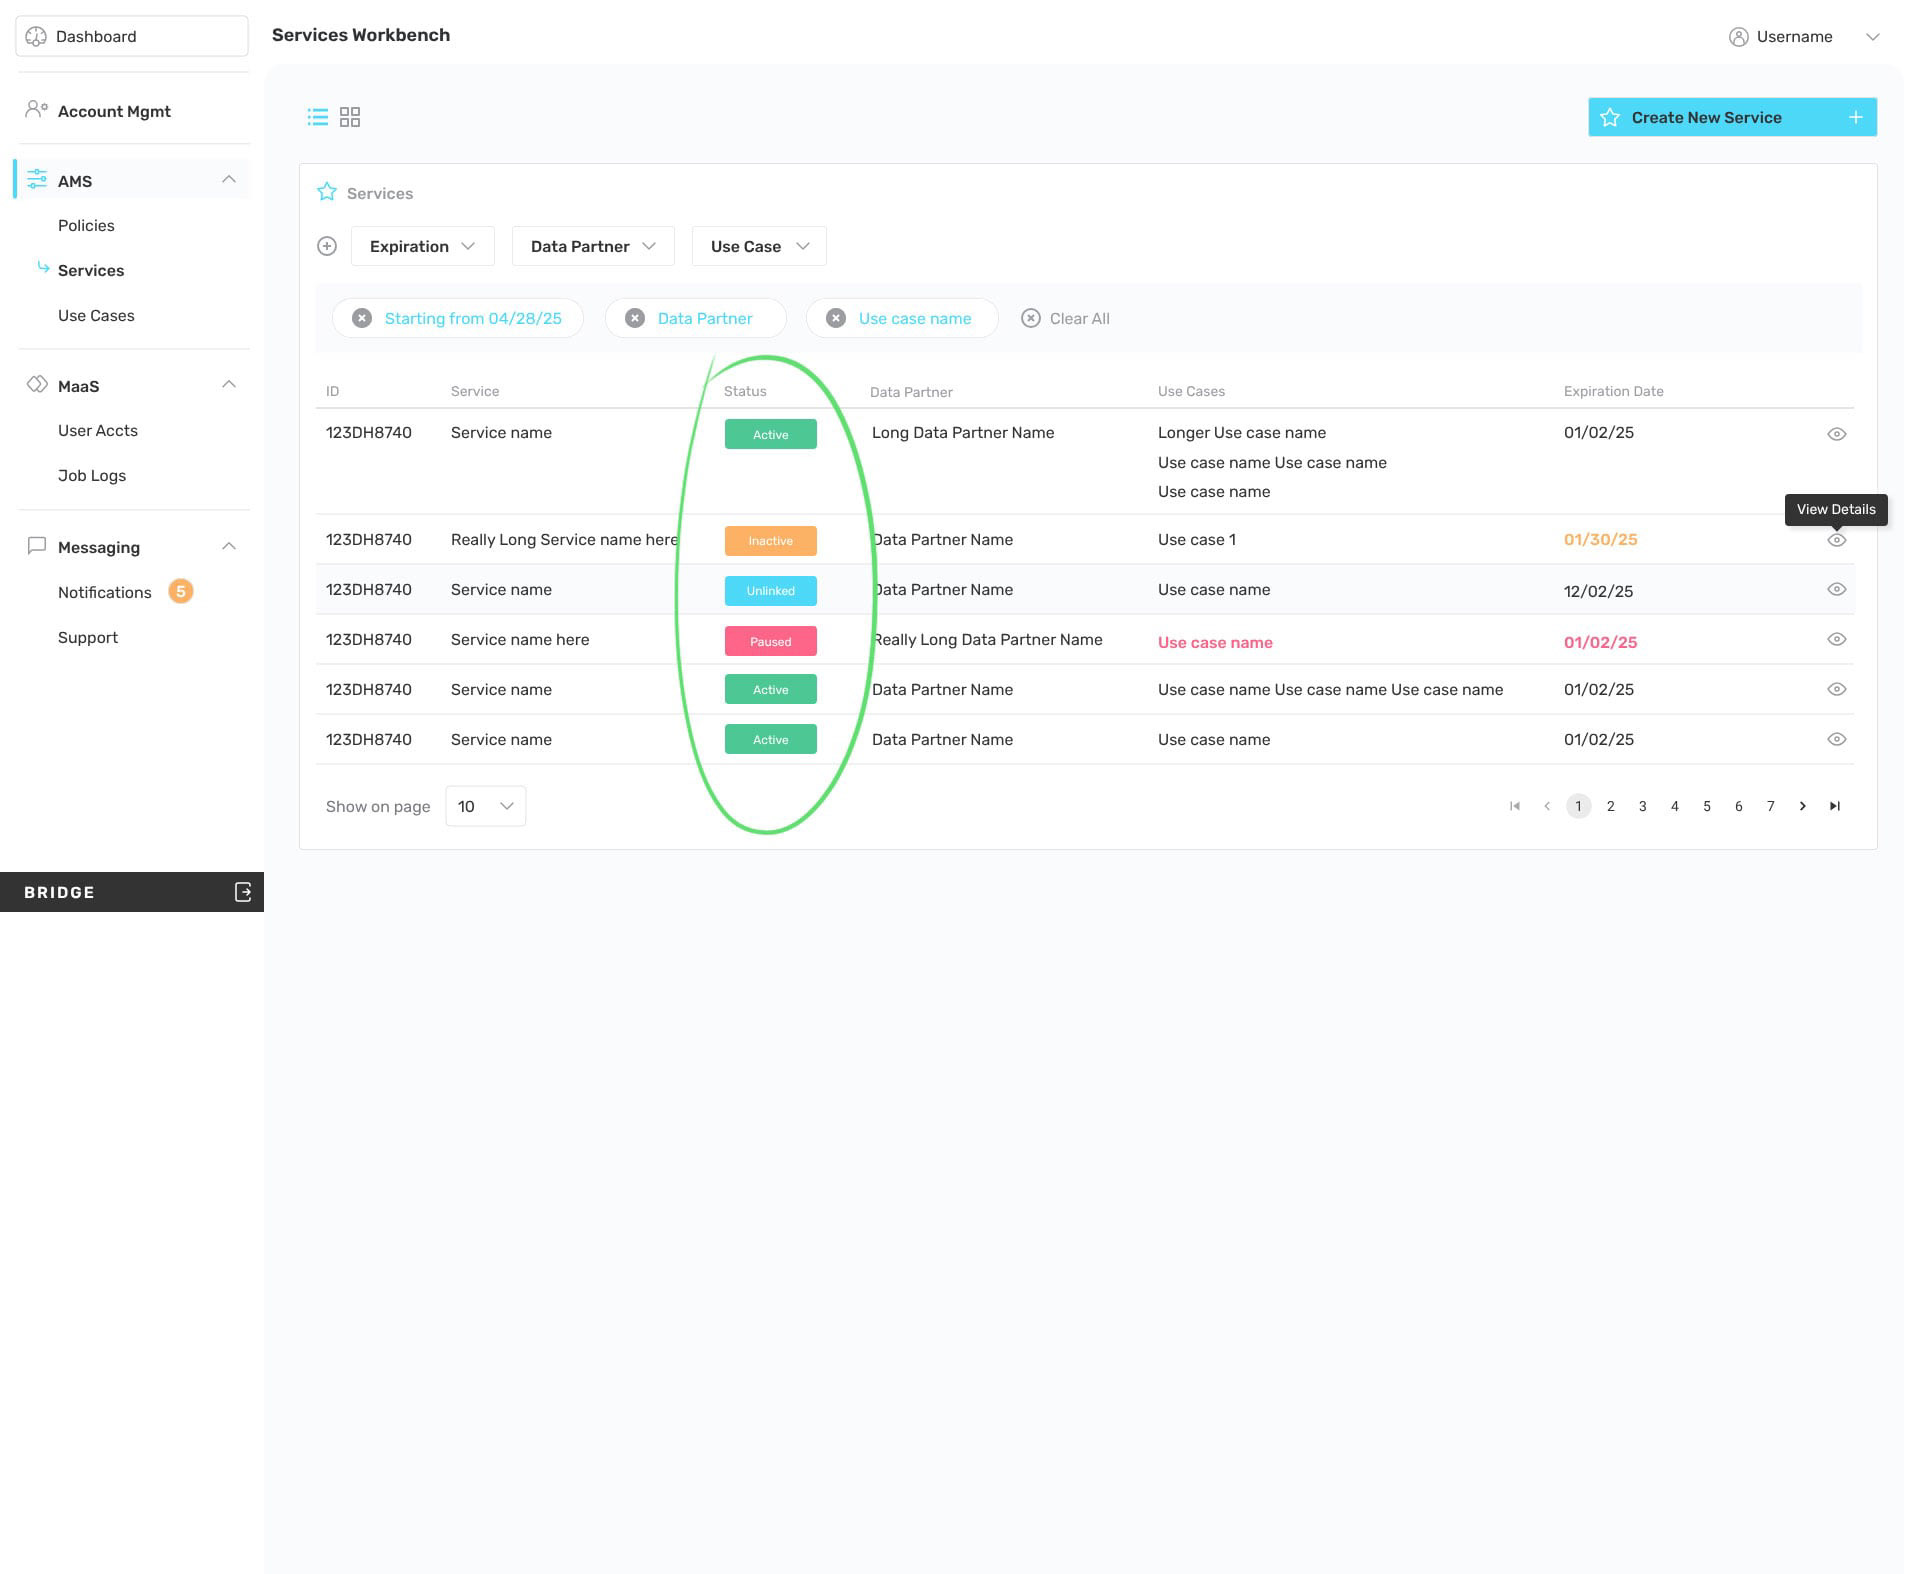Screen dimensions: 1920x1574
Task: Open Policies in the AMS menu
Action: 86,226
